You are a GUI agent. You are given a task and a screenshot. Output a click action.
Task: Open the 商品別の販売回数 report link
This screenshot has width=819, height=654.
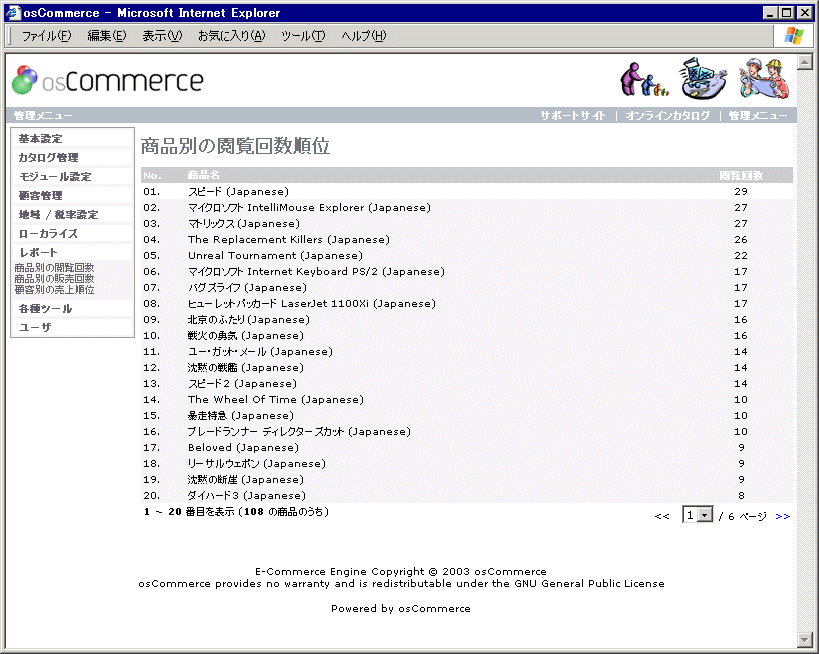coord(54,279)
